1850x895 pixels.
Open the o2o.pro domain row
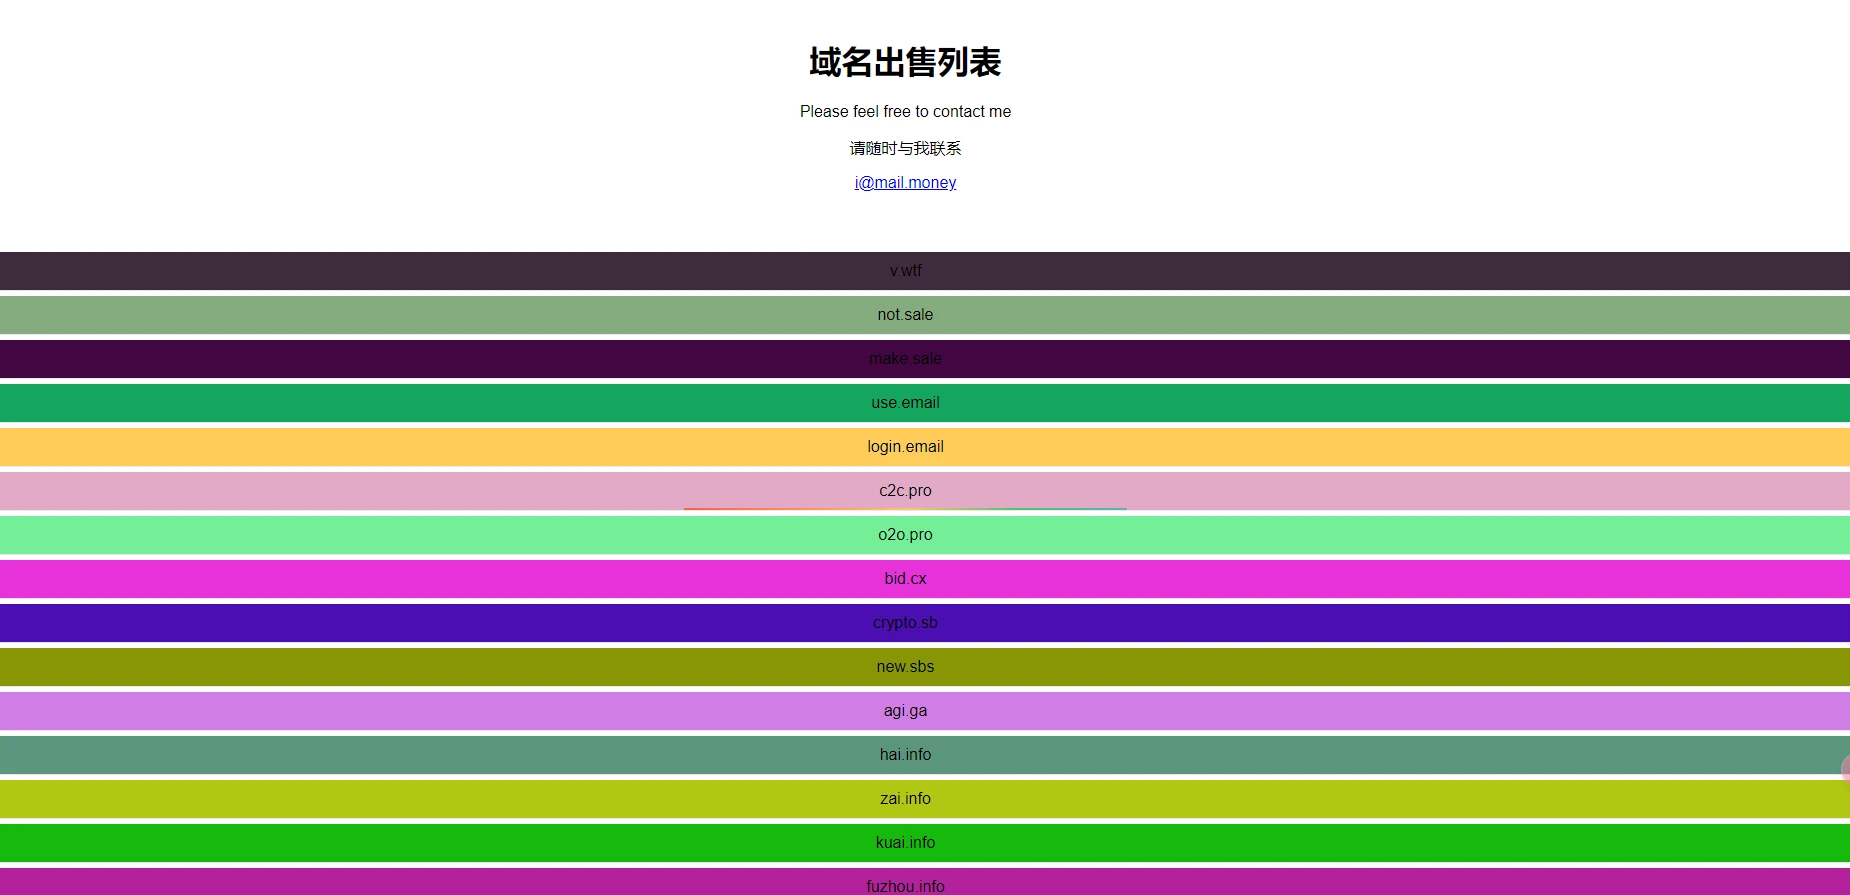tap(905, 535)
